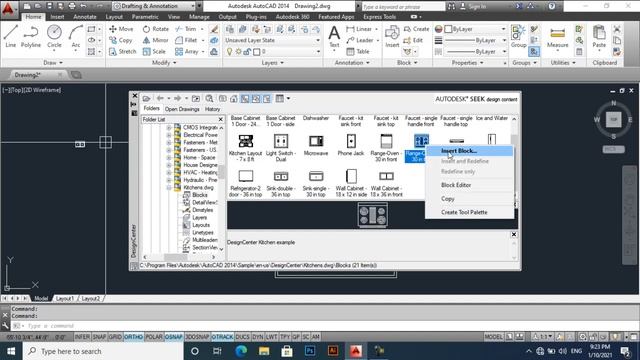Screen dimensions: 640x360
Task: Expand the Layers panel
Action: (273, 63)
